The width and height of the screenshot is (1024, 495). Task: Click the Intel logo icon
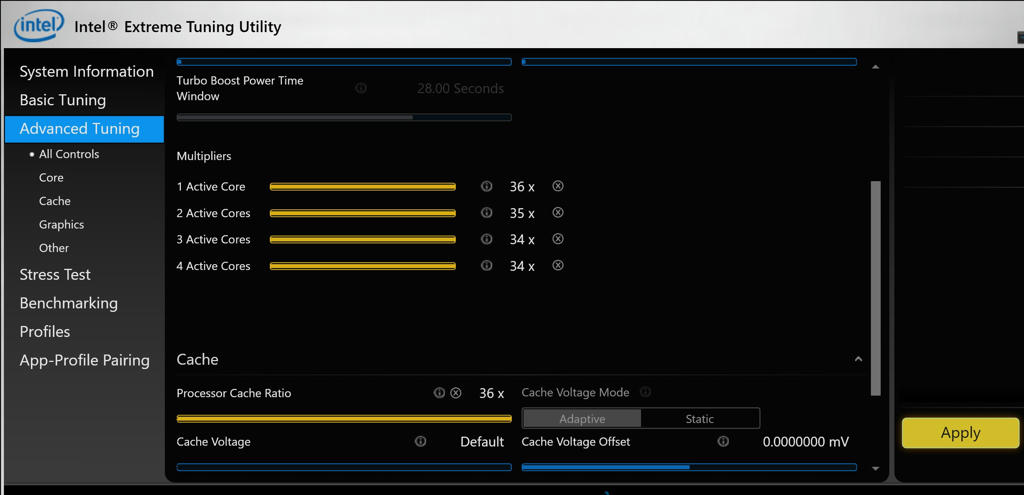click(x=39, y=25)
